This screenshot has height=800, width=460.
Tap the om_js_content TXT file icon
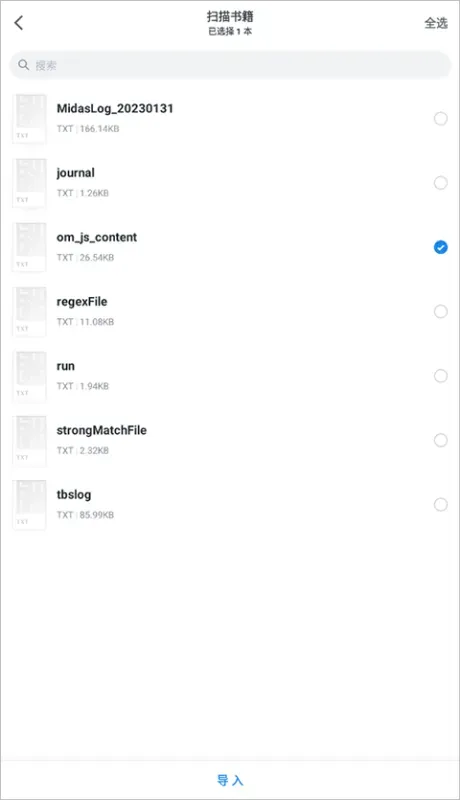[x=29, y=247]
